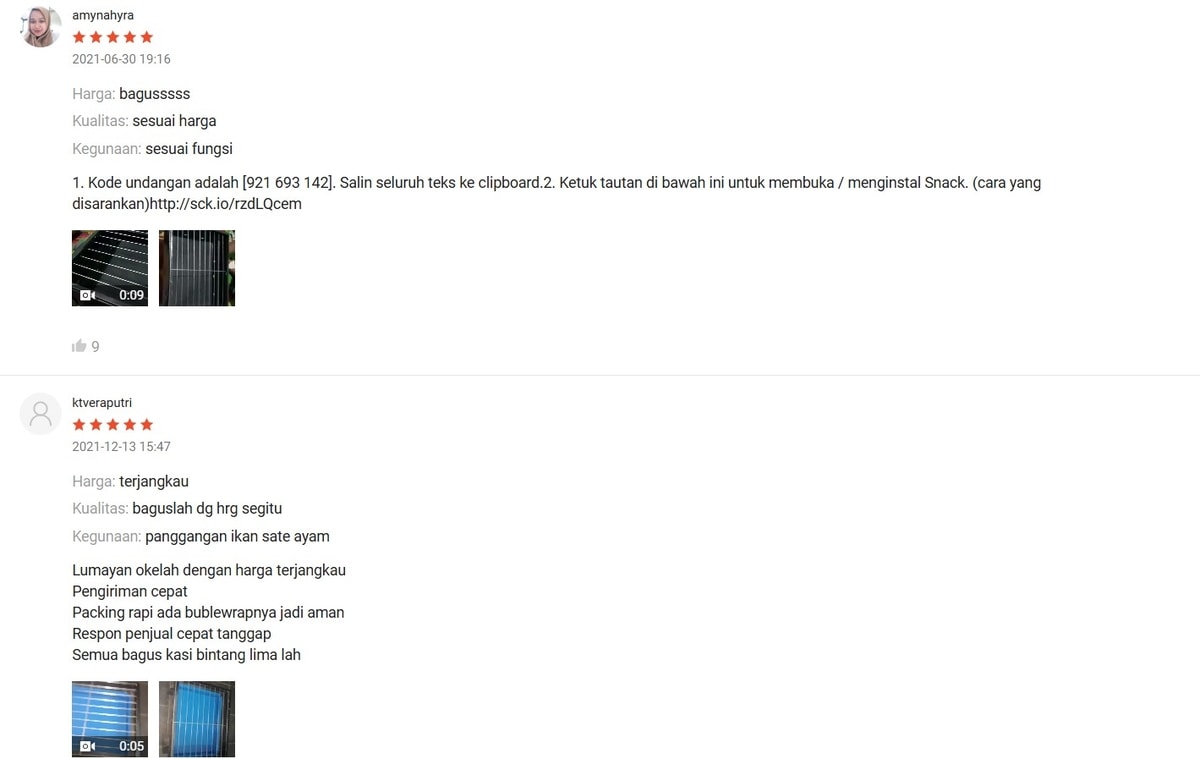Click ktveraputri's default avatar icon
The height and width of the screenshot is (759, 1200).
click(x=41, y=413)
